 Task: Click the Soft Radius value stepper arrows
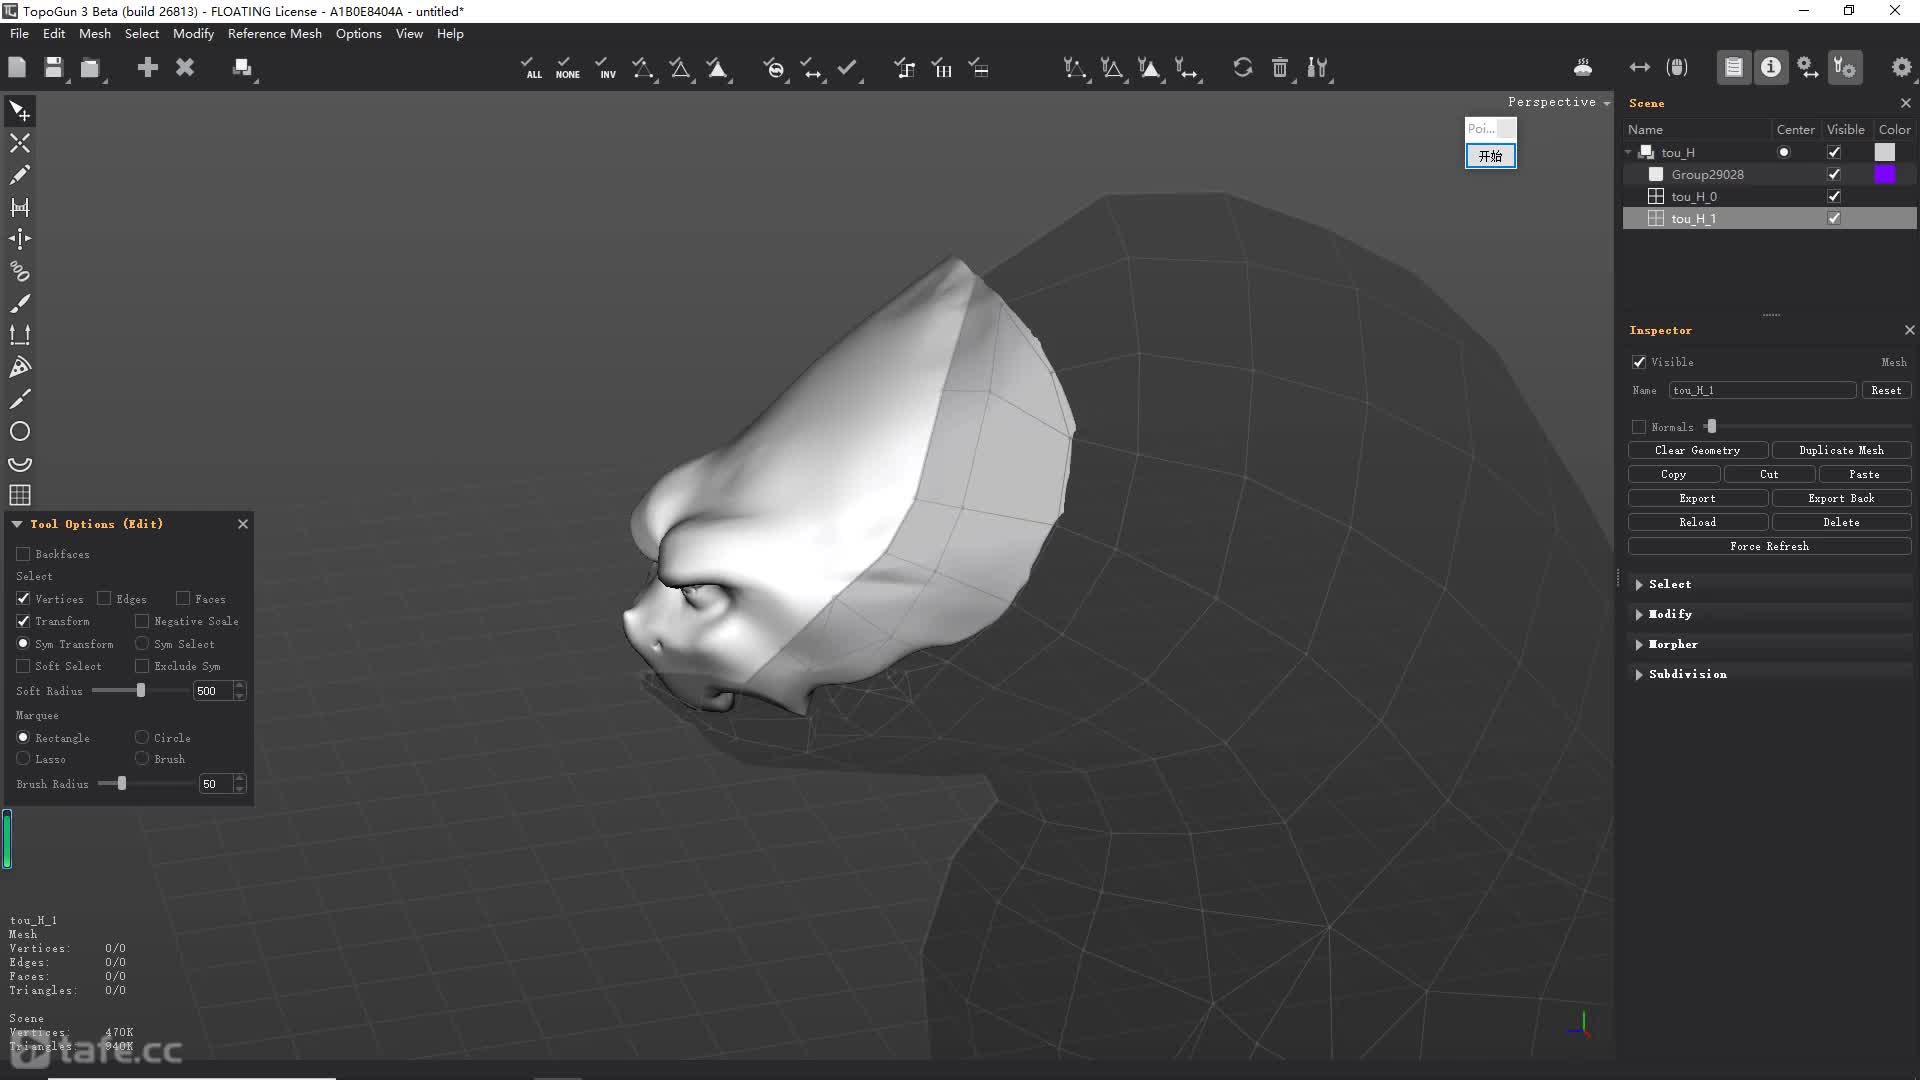tap(239, 691)
